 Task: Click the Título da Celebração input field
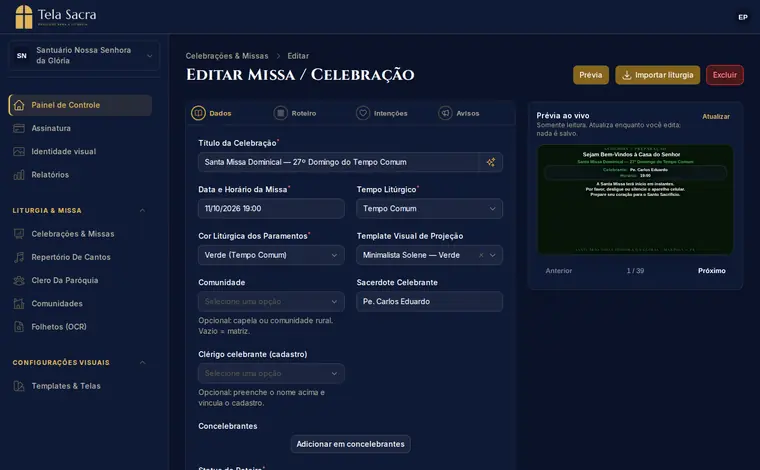[x=338, y=162]
